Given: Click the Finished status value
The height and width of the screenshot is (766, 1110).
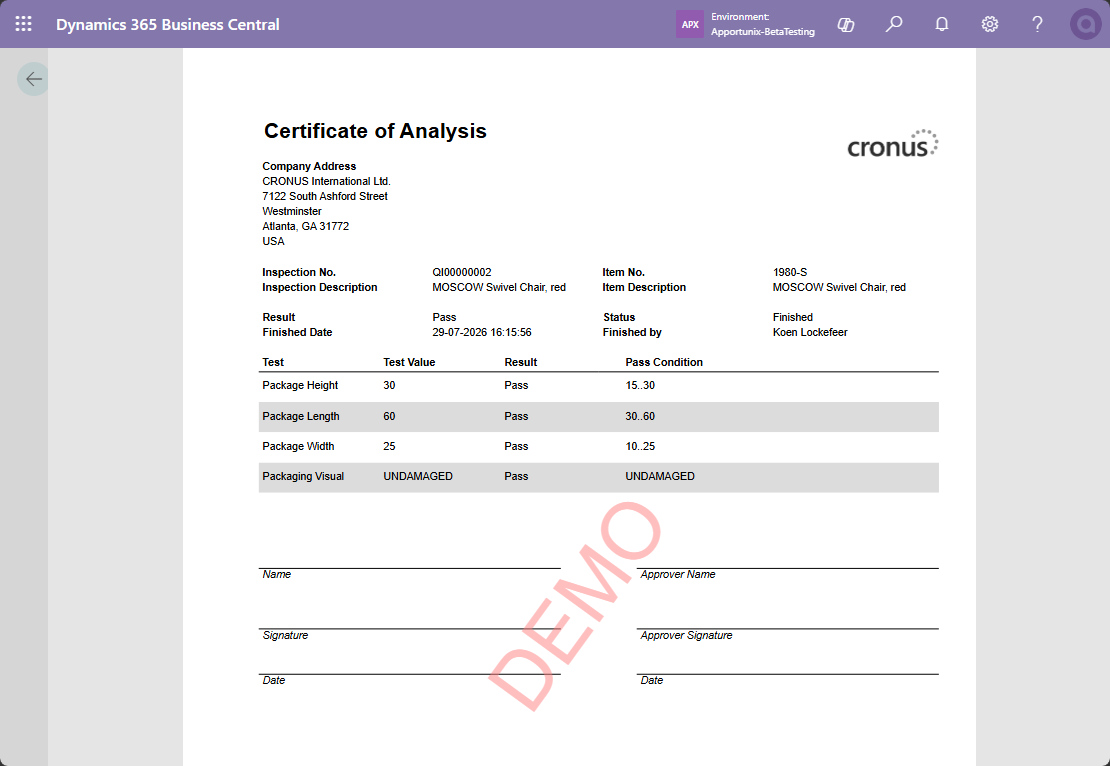Looking at the screenshot, I should [x=793, y=318].
